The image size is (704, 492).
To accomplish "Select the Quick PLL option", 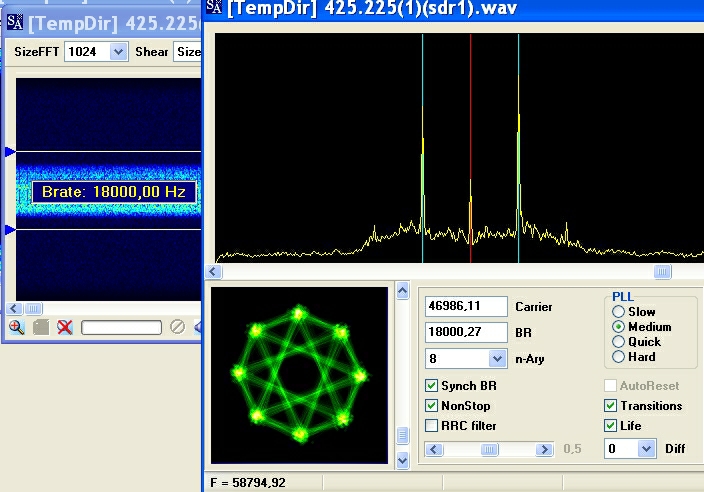I will pyautogui.click(x=618, y=342).
